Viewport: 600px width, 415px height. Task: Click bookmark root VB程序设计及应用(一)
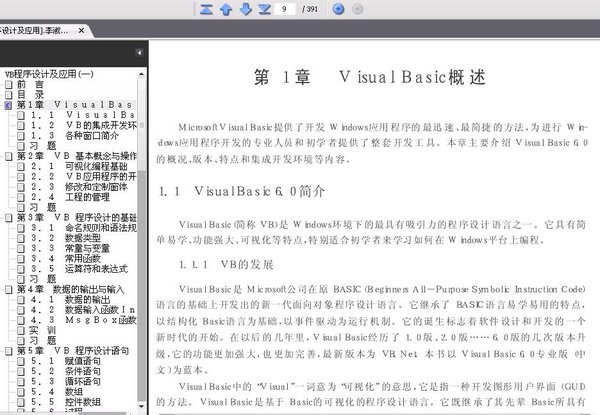pyautogui.click(x=49, y=74)
